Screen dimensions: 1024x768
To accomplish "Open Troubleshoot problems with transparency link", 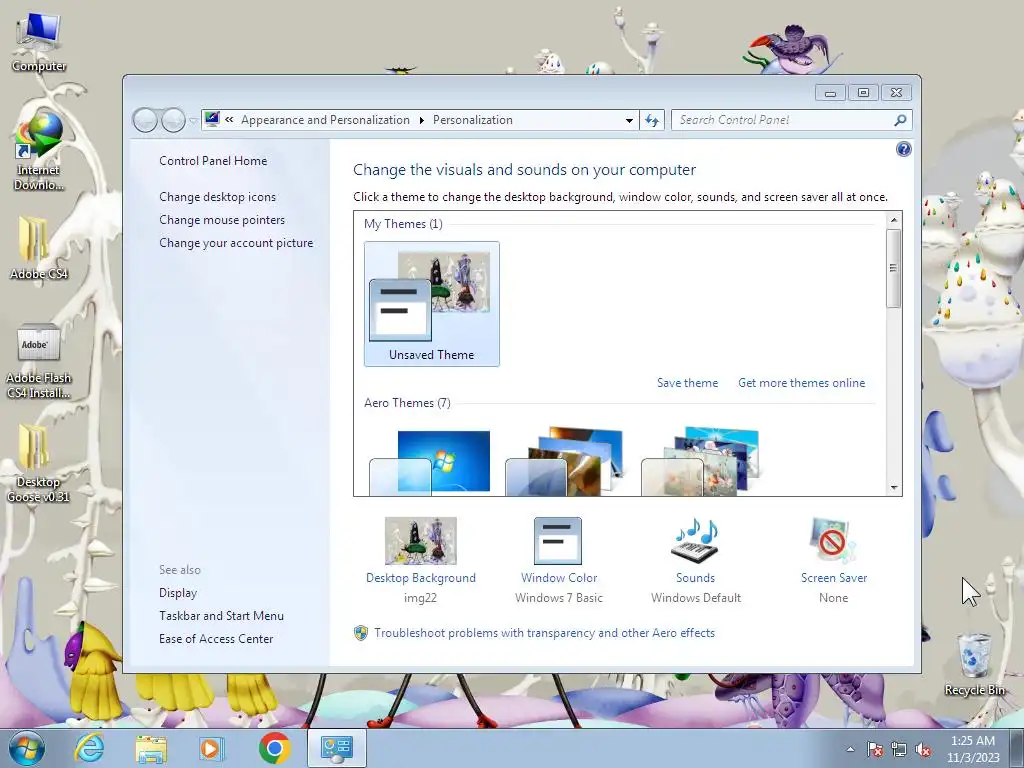I will [544, 633].
